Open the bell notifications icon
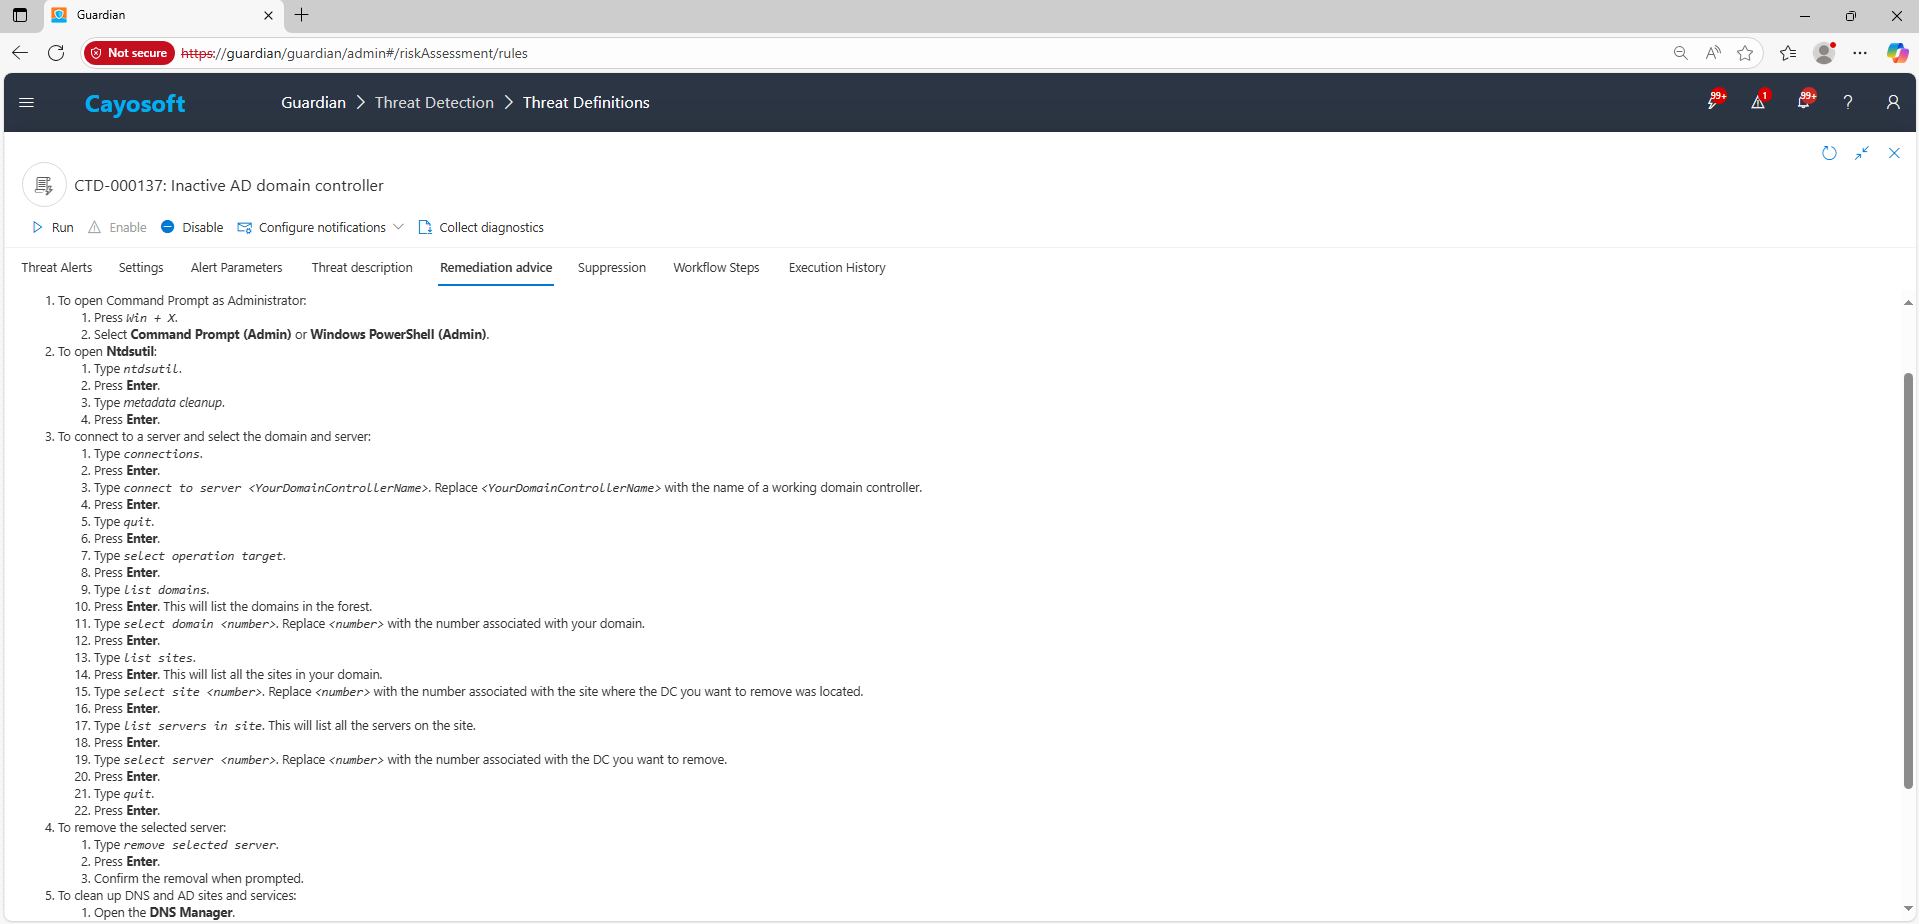Image resolution: width=1919 pixels, height=924 pixels. (x=1804, y=102)
